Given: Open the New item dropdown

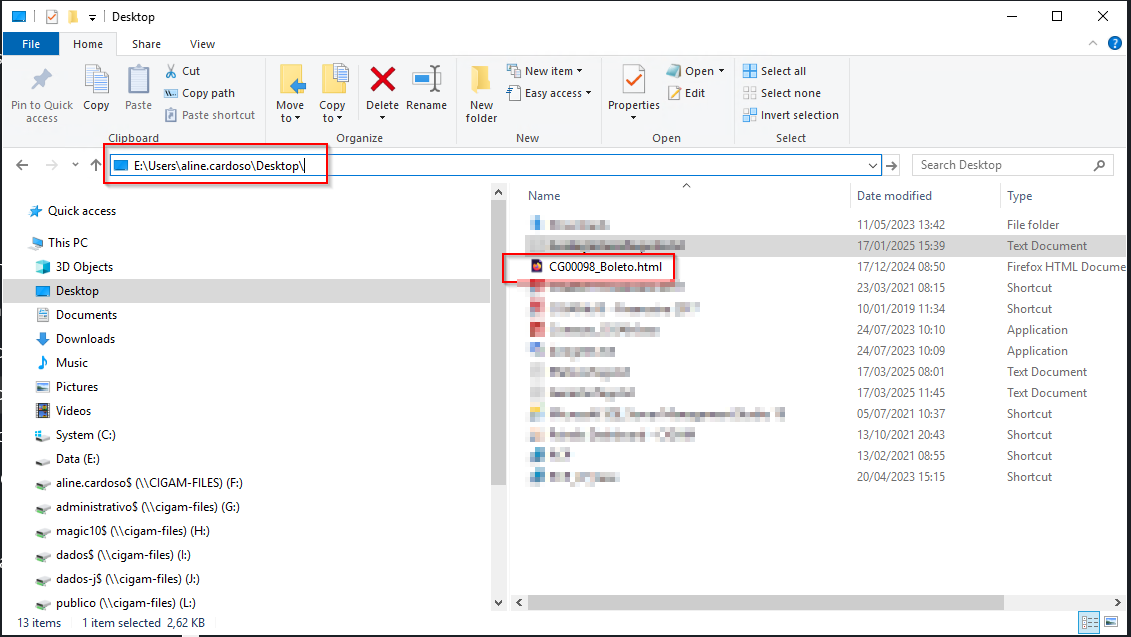Looking at the screenshot, I should click(x=545, y=71).
